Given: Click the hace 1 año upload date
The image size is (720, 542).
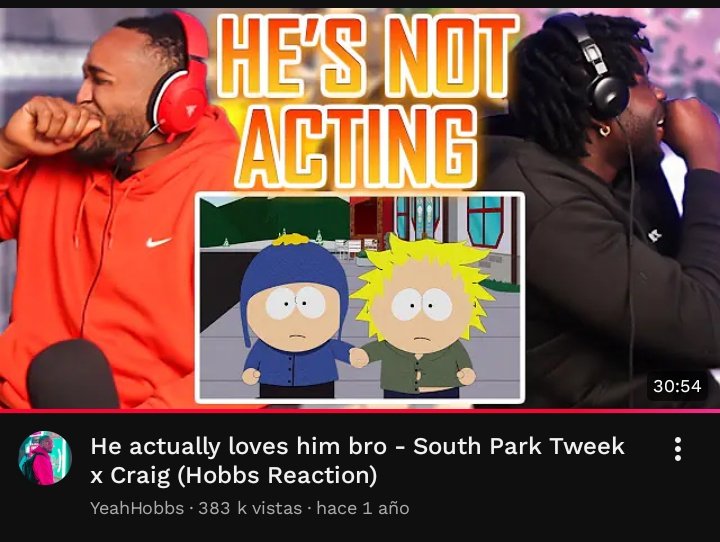Looking at the screenshot, I should point(363,508).
